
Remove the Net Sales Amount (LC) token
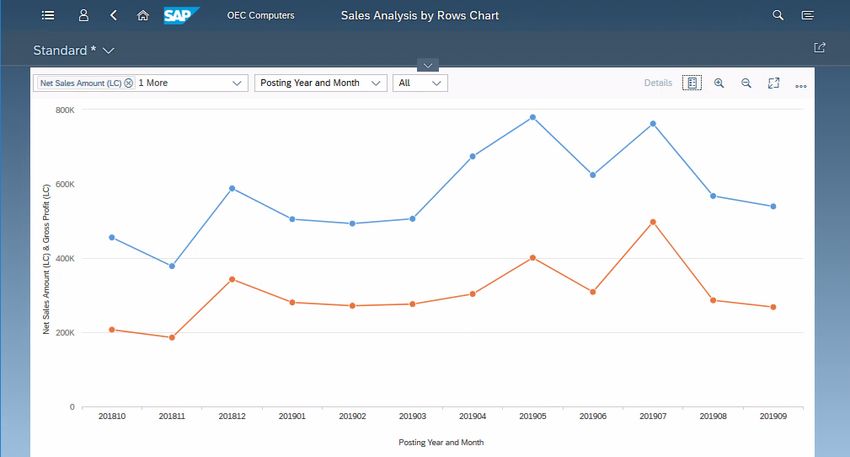129,83
